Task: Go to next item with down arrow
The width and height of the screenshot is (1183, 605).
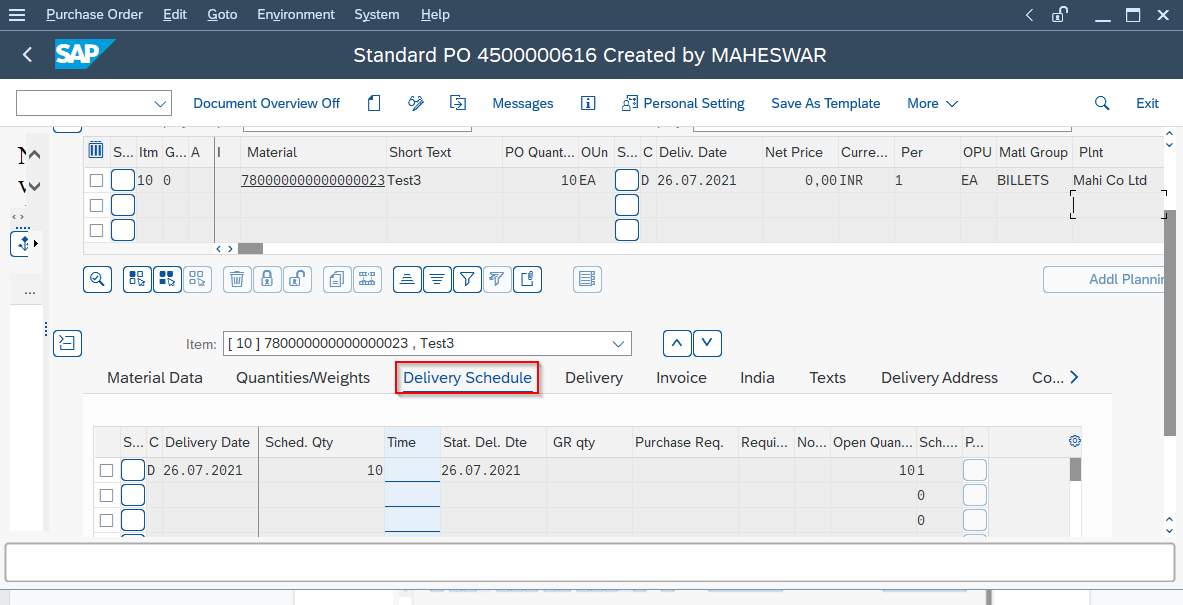Action: point(708,343)
